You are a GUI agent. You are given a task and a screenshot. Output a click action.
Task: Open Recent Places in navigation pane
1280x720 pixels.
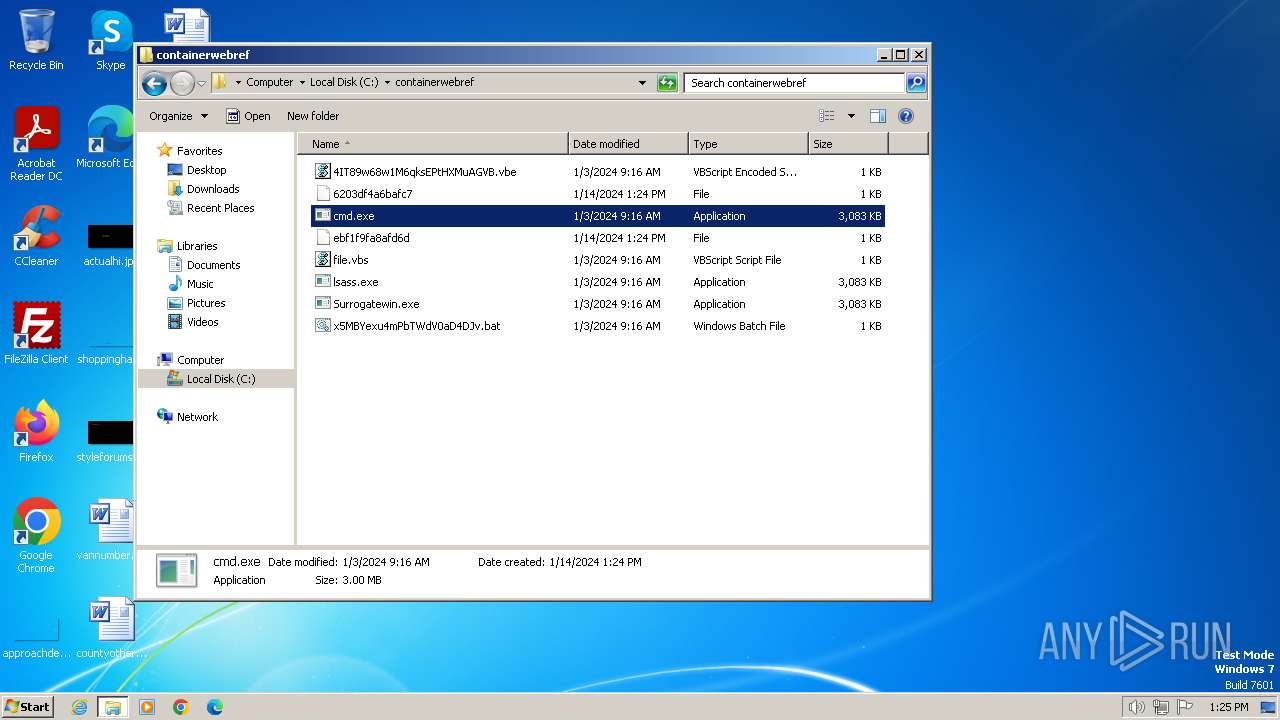click(220, 208)
